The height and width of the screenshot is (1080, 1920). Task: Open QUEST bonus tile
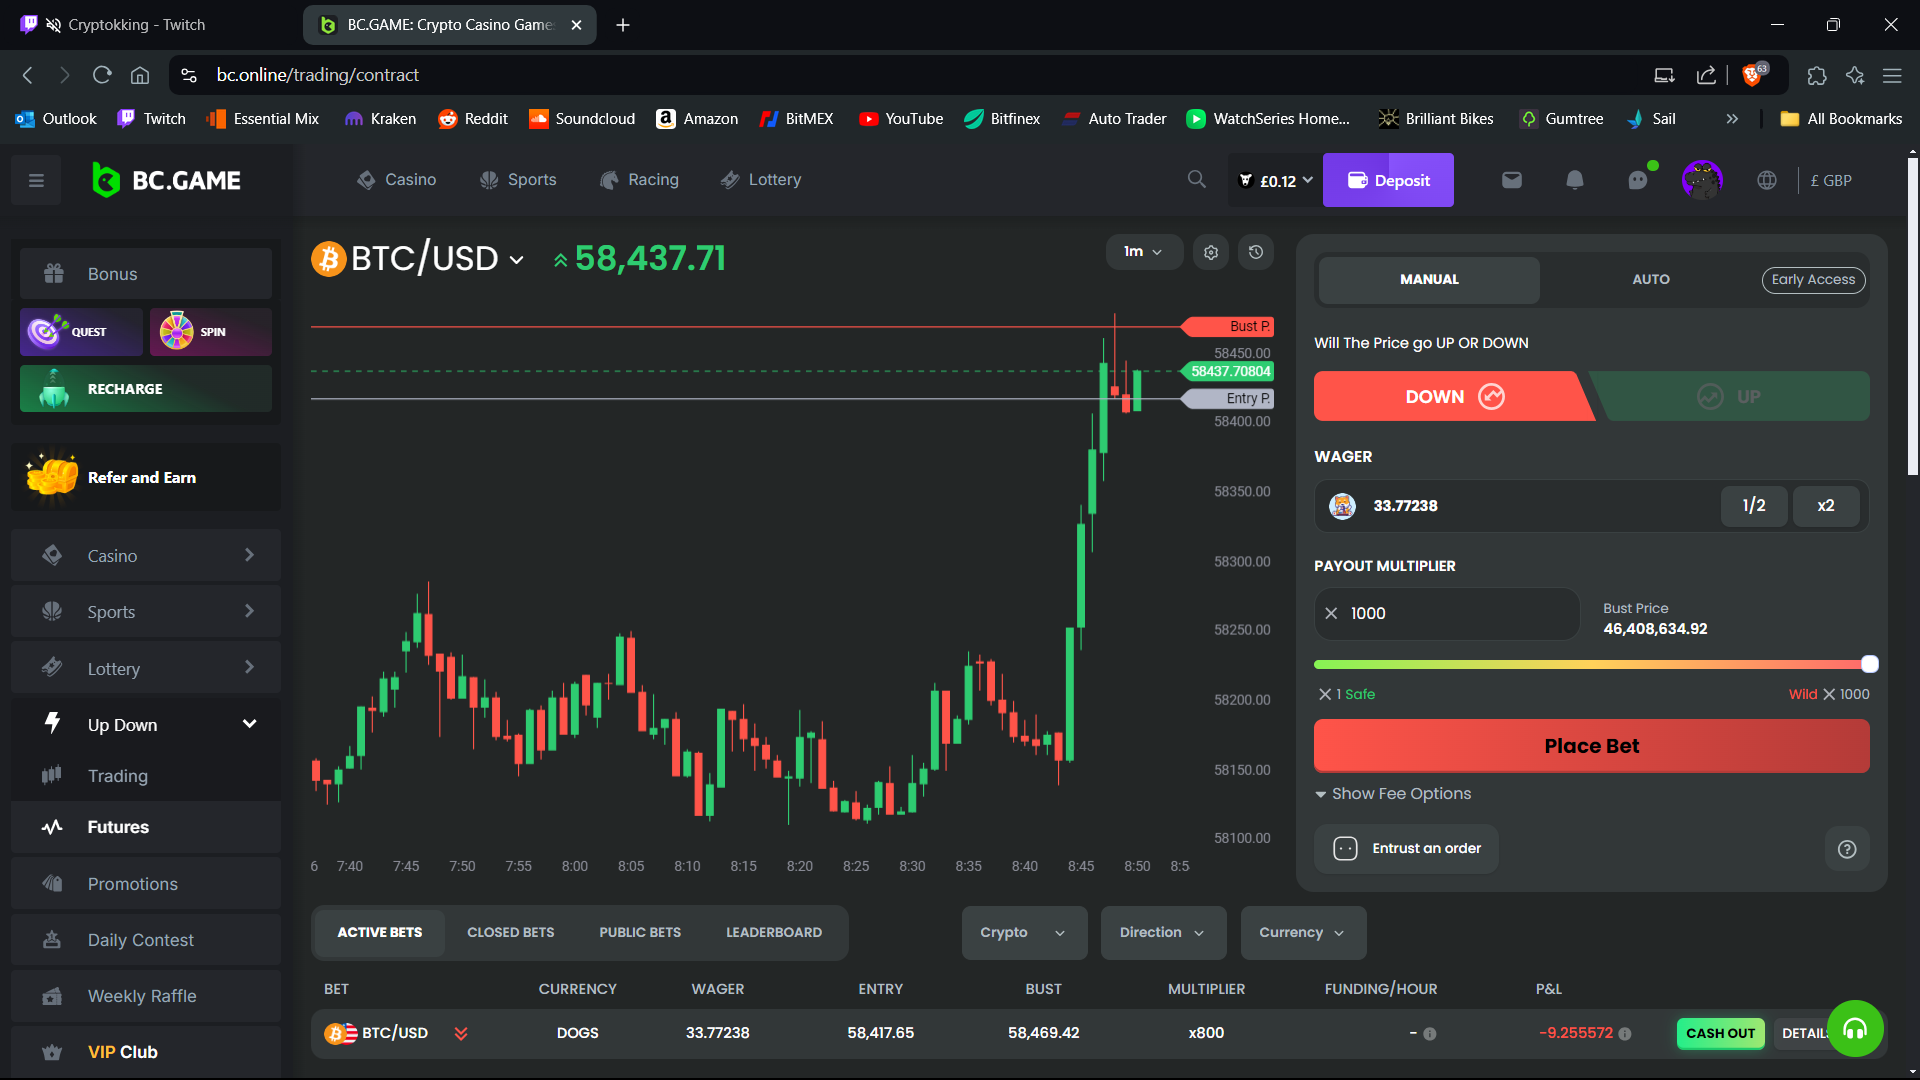(x=81, y=332)
